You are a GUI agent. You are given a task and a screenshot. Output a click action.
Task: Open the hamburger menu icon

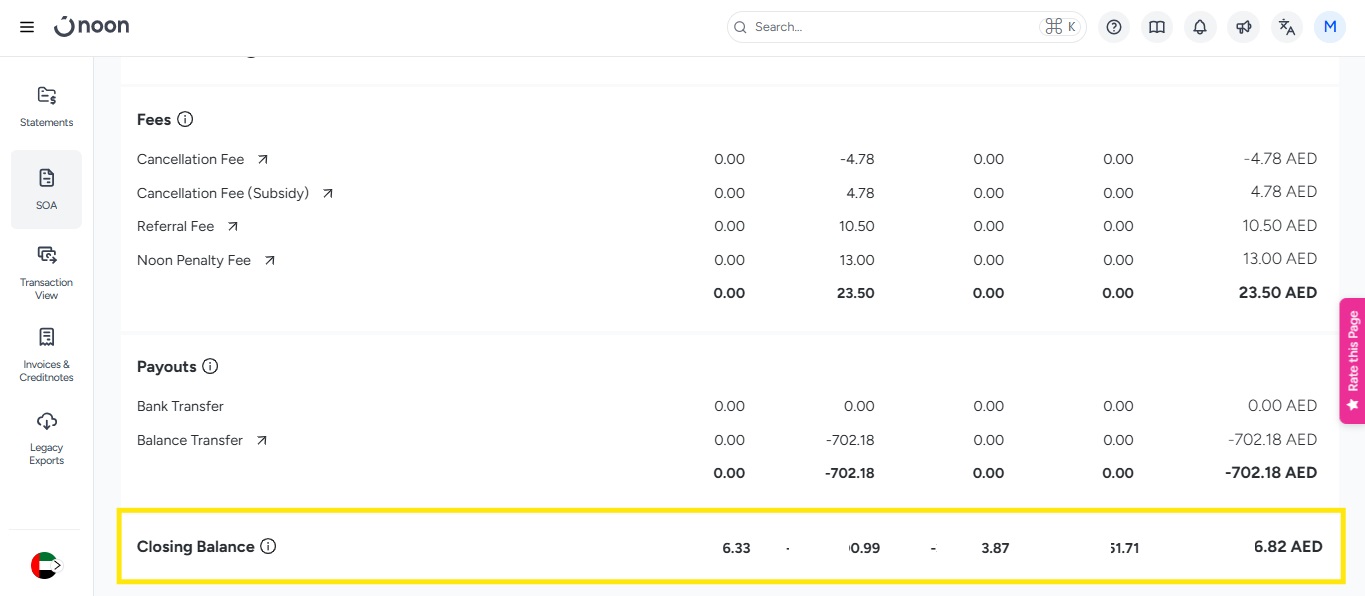pyautogui.click(x=27, y=27)
